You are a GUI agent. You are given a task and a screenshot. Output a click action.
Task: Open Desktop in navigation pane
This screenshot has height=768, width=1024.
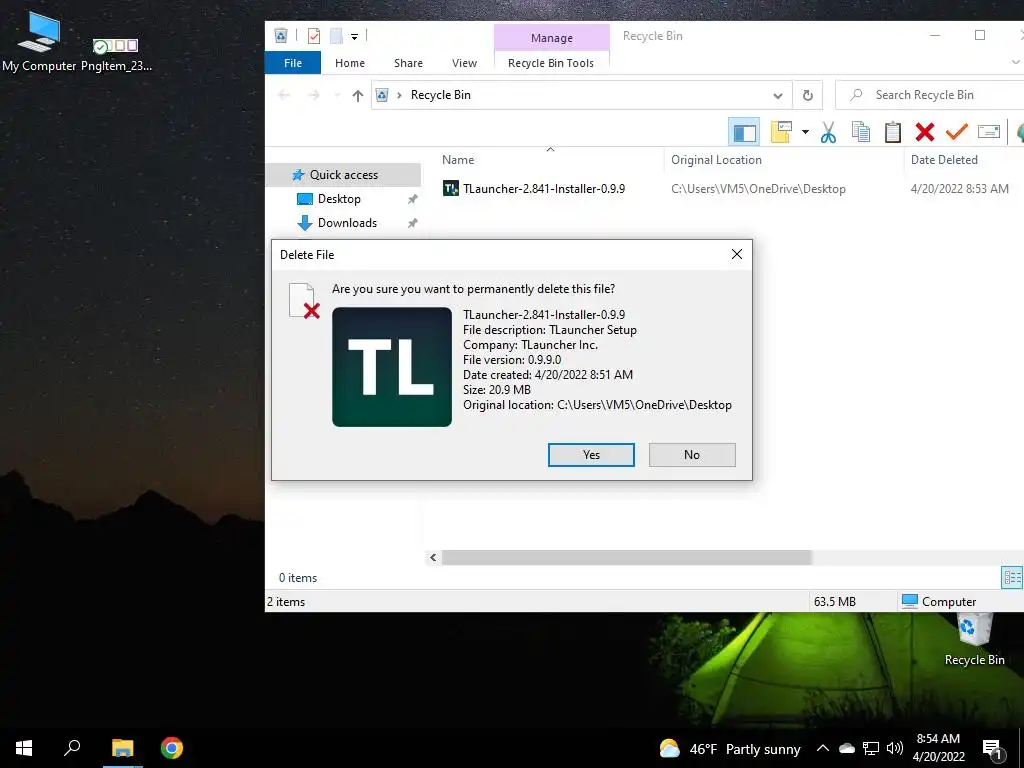tap(339, 199)
